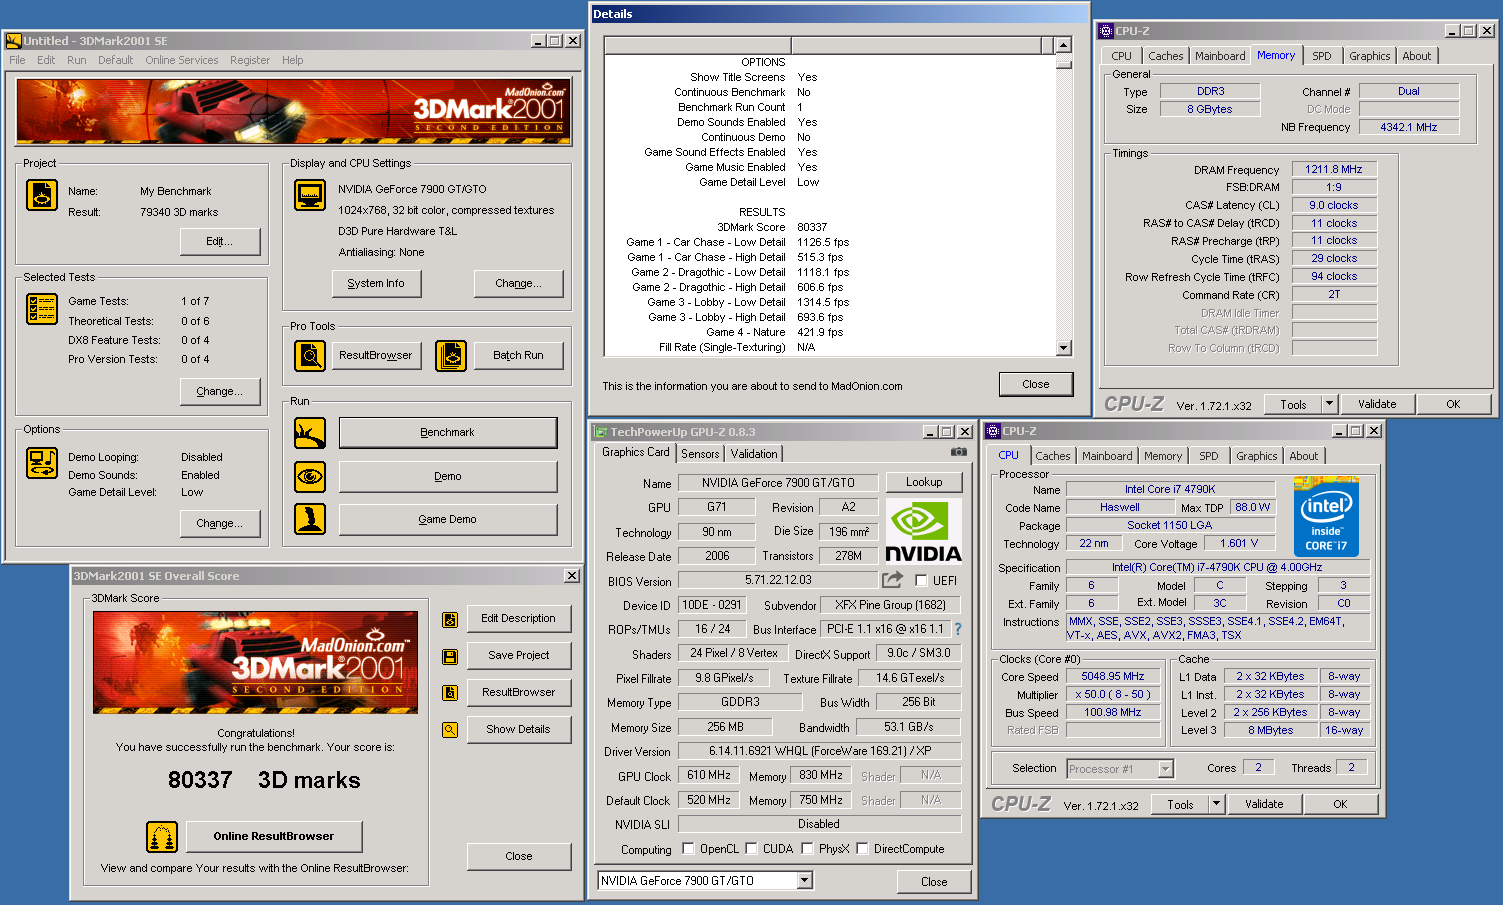The width and height of the screenshot is (1503, 905).
Task: Expand Tools dropdown arrow in CPU-Z CPU window
Action: 1216,804
